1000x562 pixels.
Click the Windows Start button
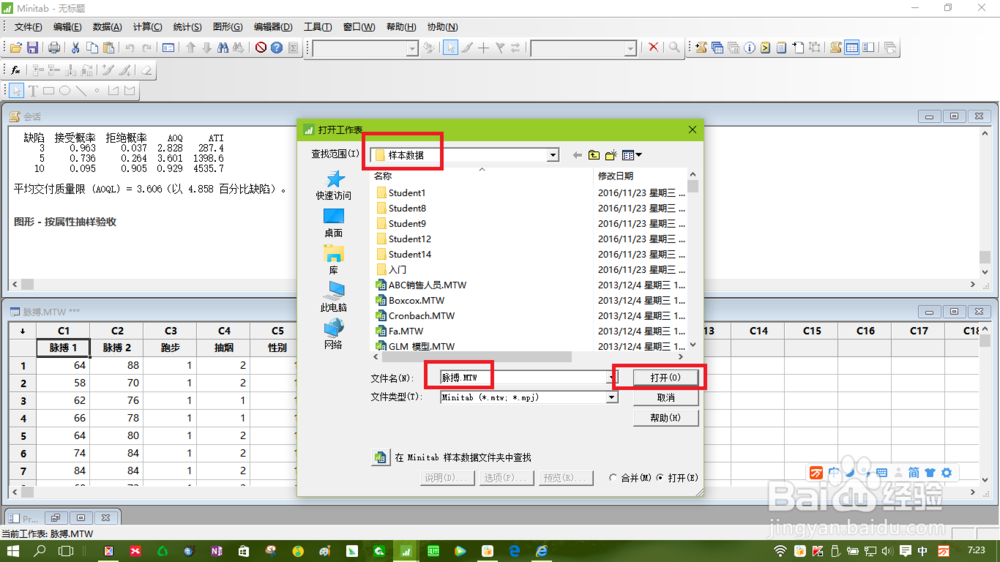coord(13,551)
